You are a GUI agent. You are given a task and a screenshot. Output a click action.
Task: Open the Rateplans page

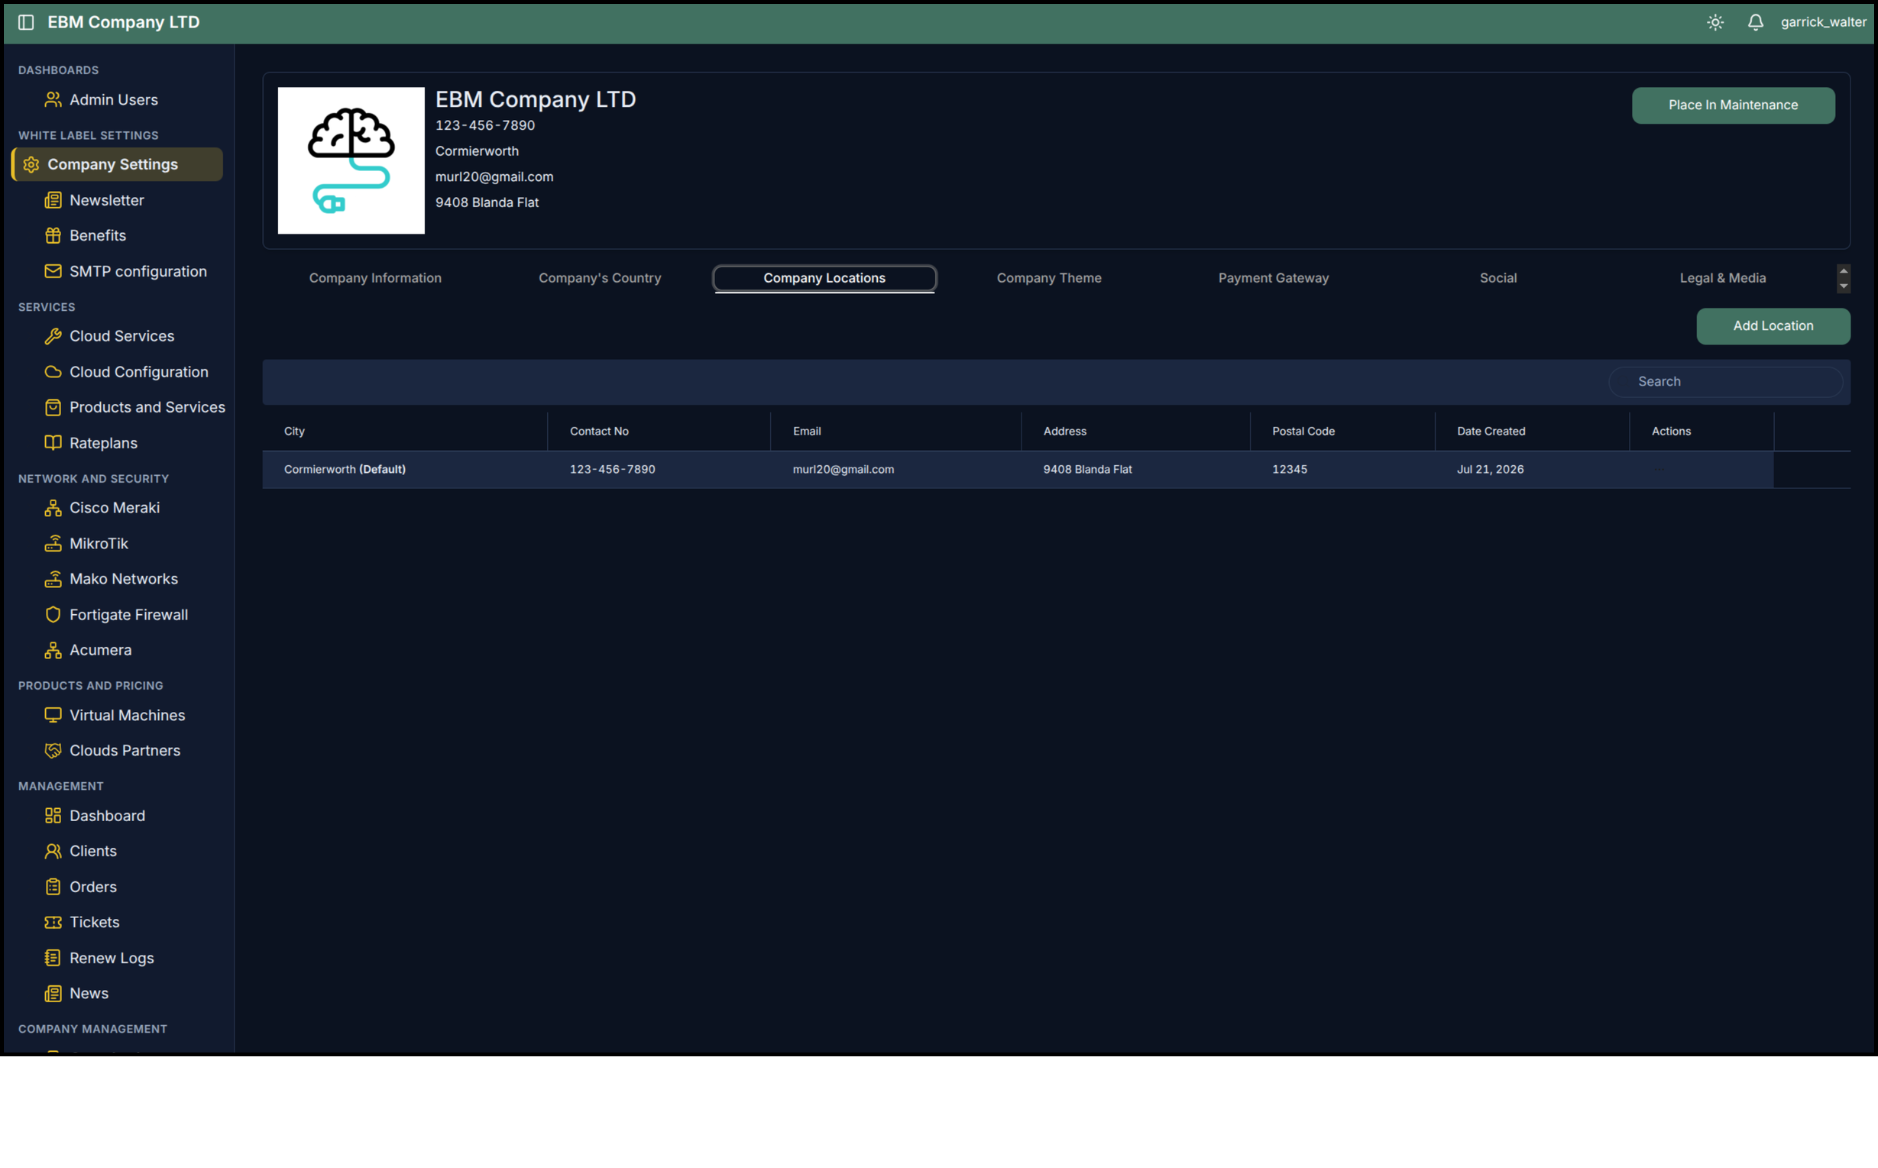click(x=103, y=443)
